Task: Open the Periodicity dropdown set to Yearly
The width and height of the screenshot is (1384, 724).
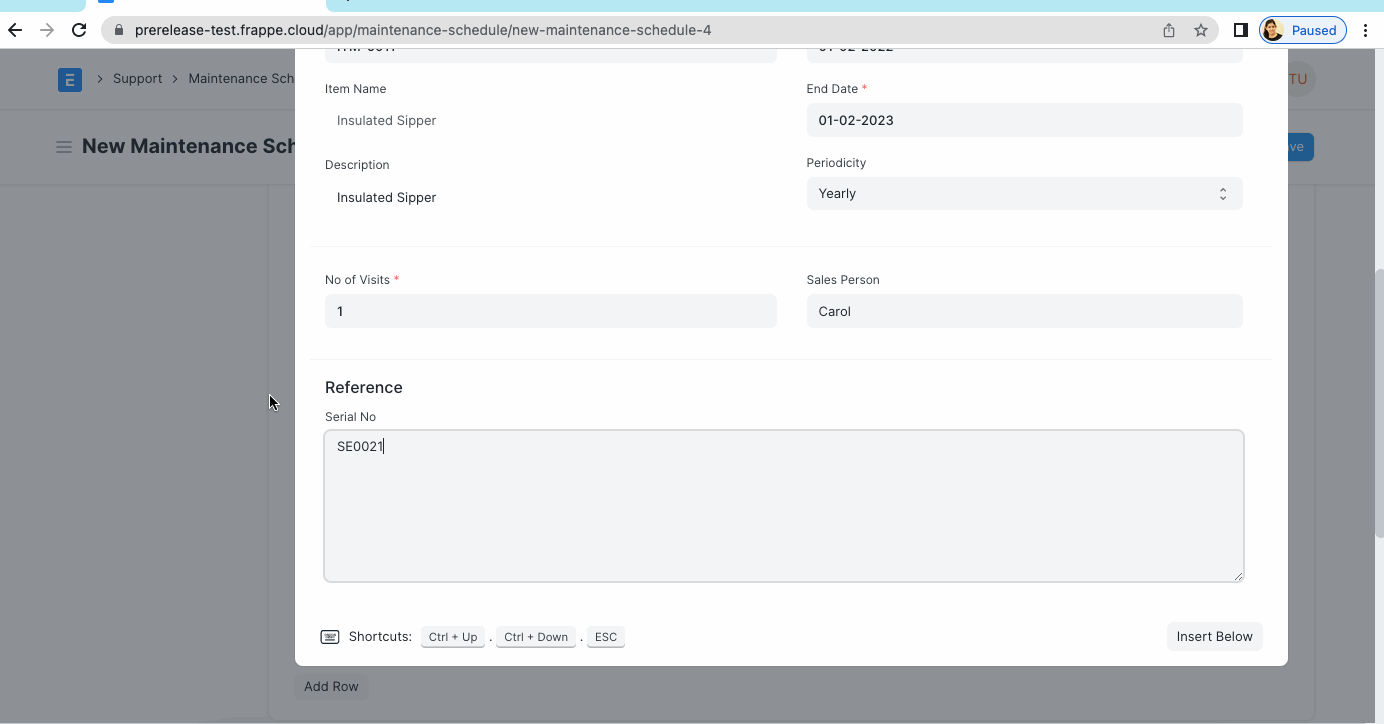Action: [x=1024, y=194]
